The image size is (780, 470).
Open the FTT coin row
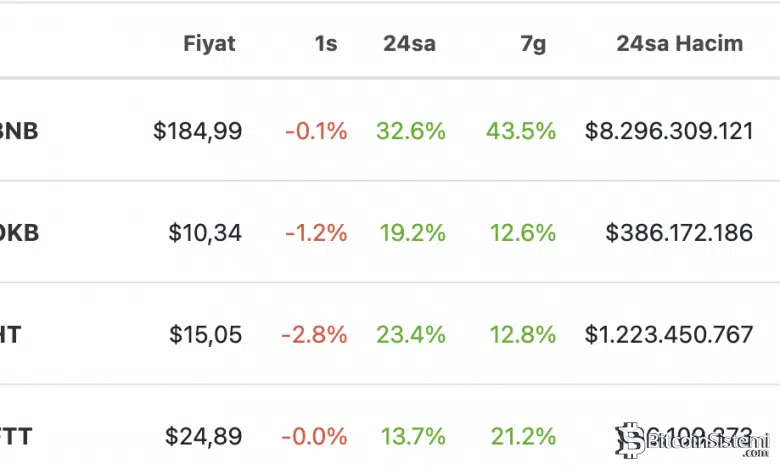click(x=14, y=437)
